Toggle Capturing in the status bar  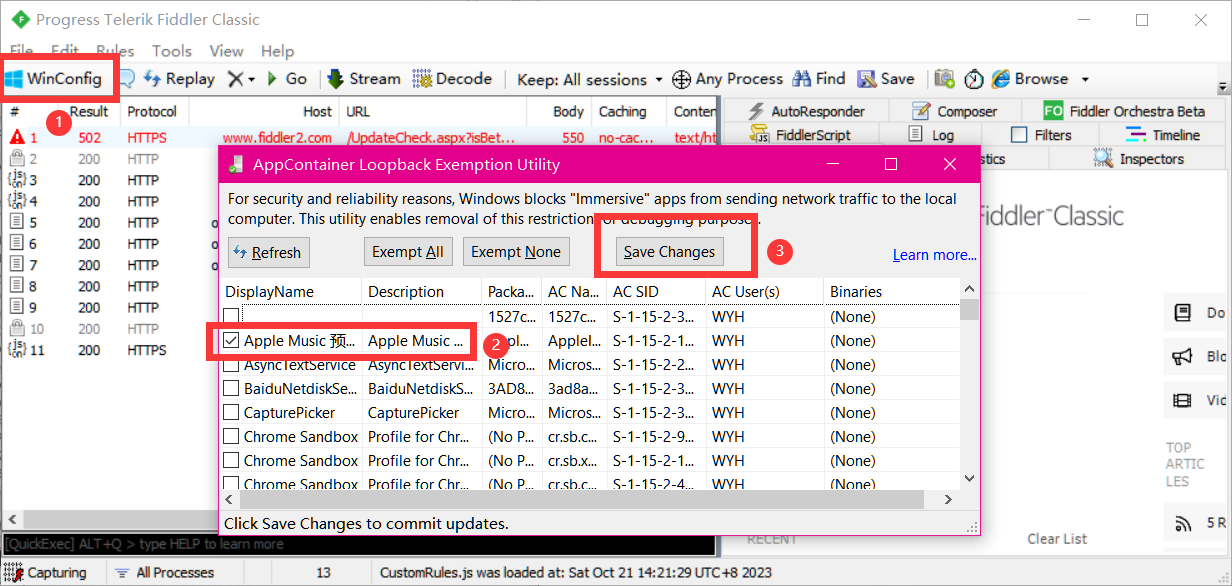point(45,573)
